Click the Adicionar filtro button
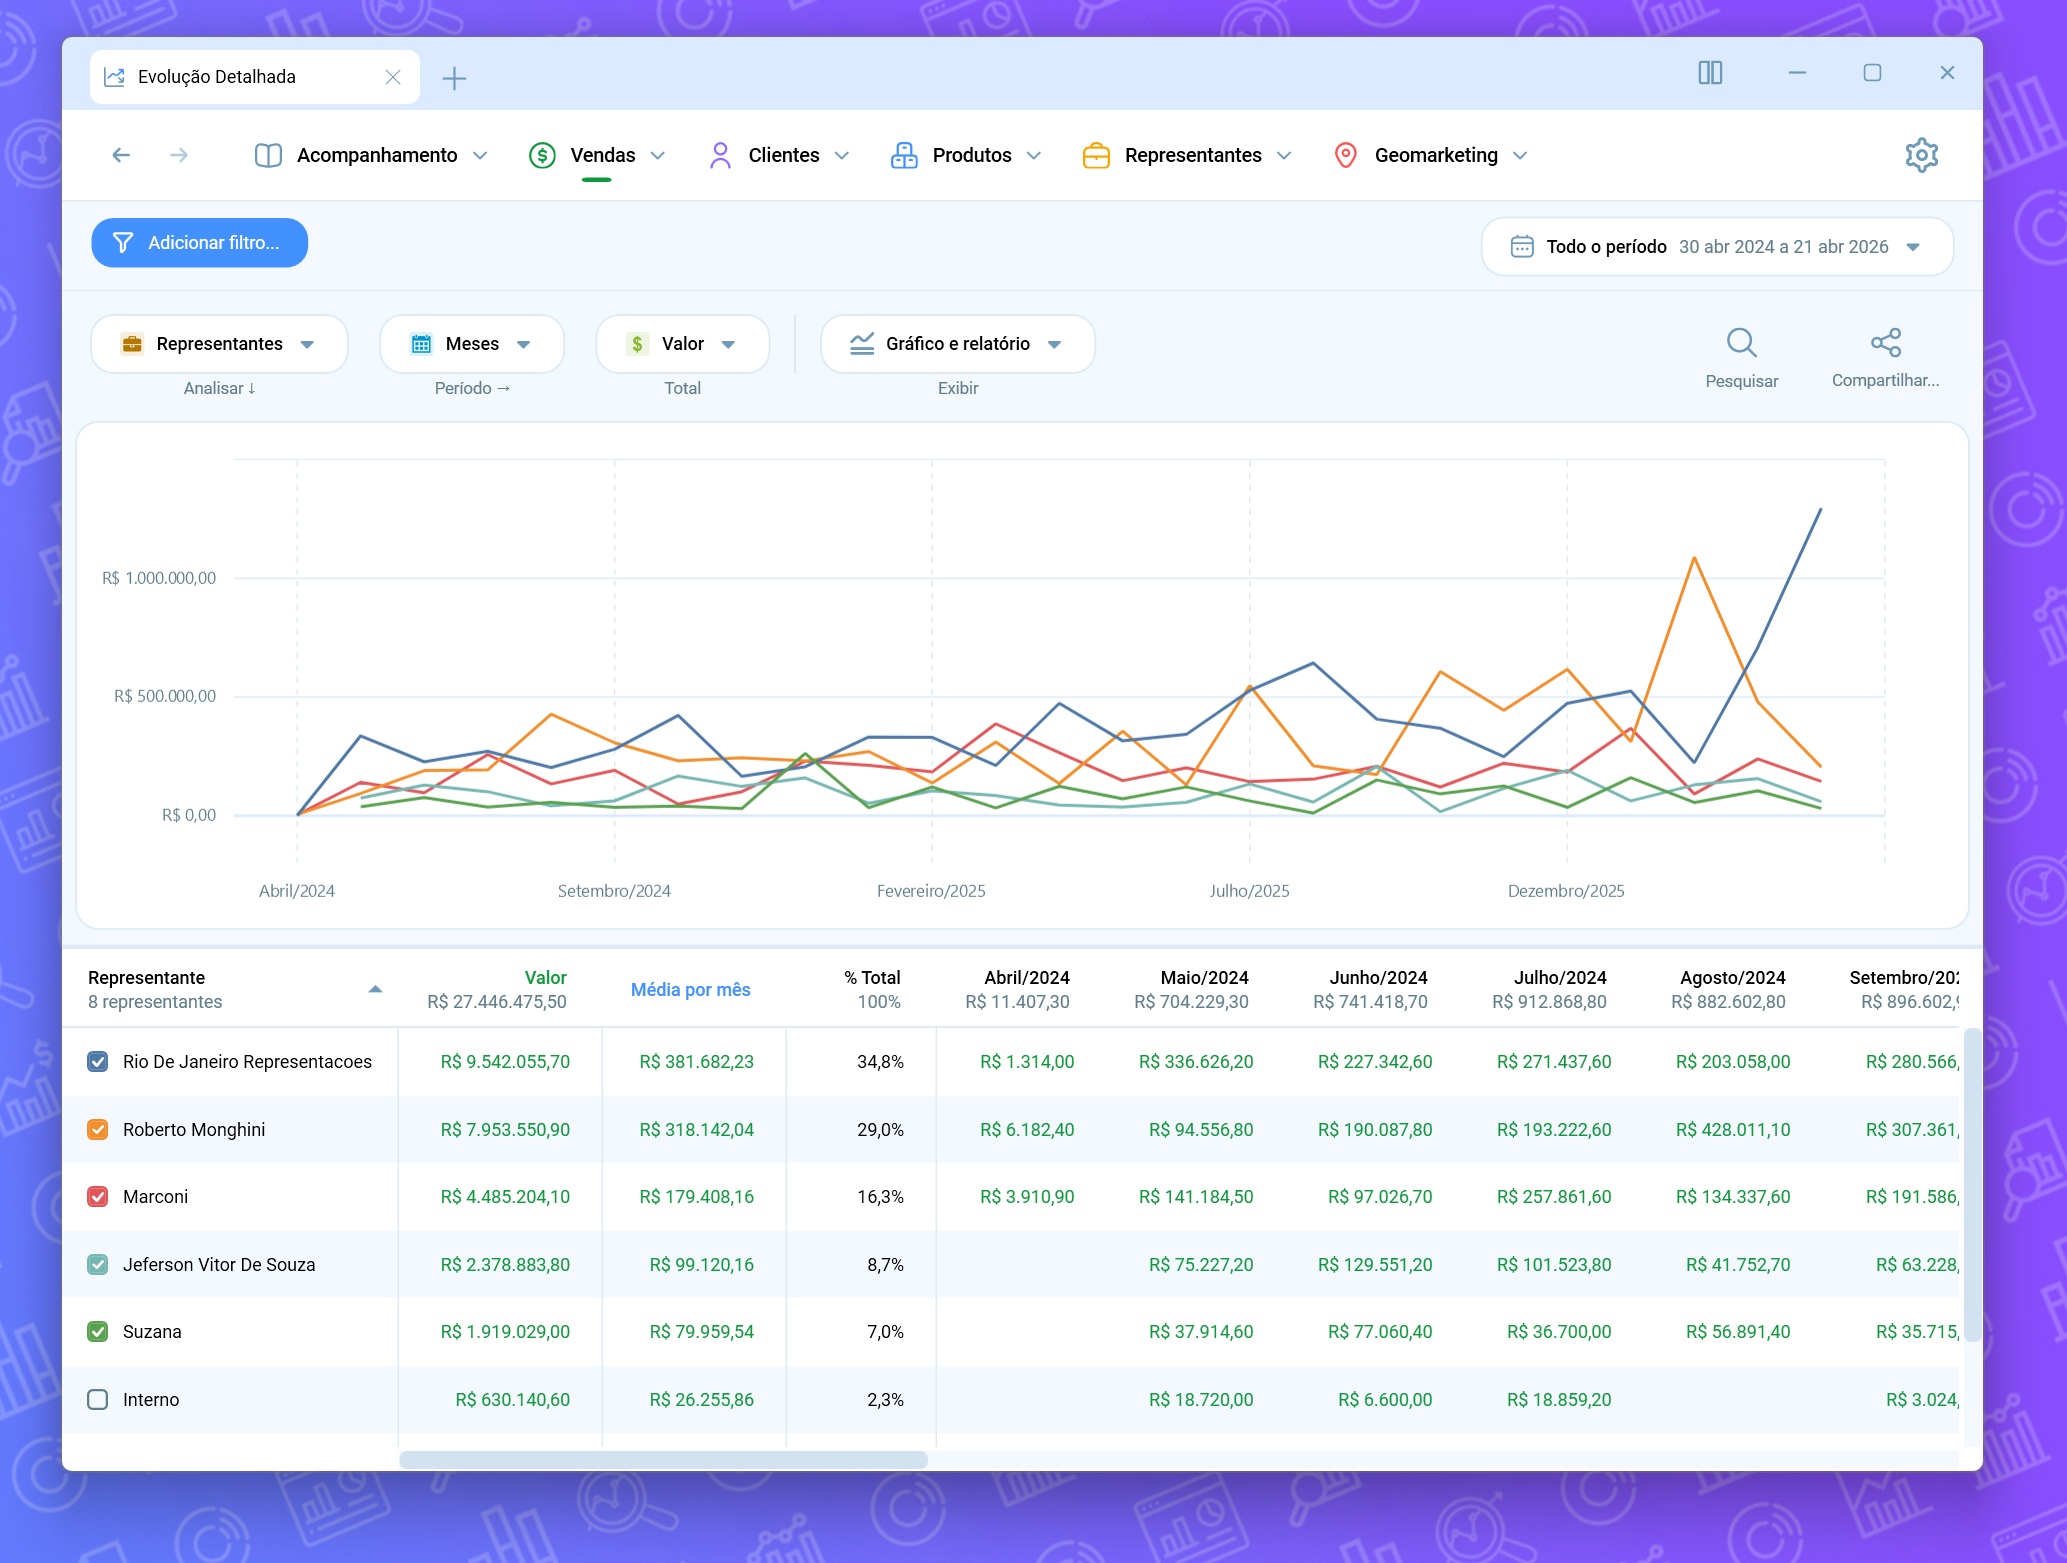This screenshot has width=2067, height=1563. coord(199,243)
